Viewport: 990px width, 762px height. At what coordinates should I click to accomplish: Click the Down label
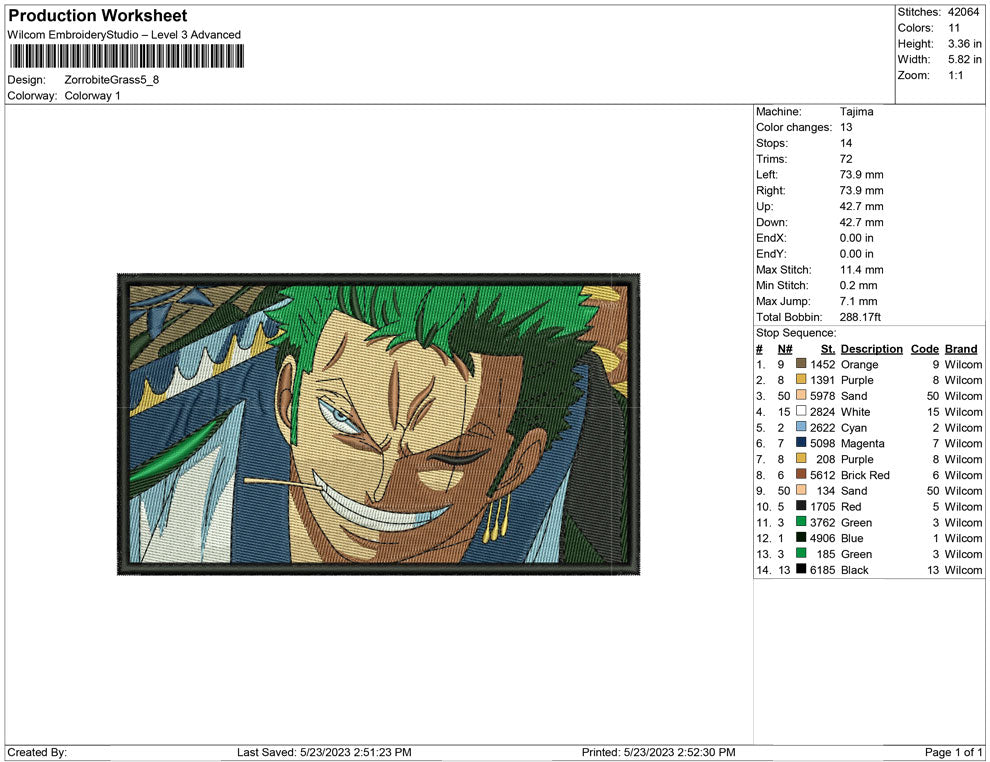772,222
